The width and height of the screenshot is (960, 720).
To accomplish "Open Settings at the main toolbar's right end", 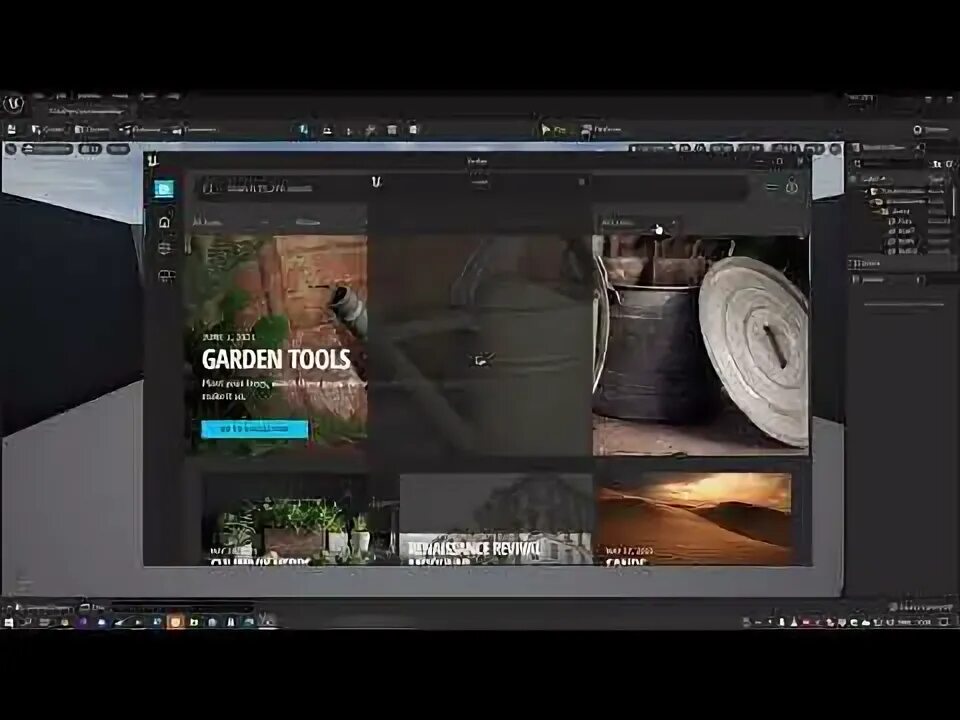I will coord(932,130).
